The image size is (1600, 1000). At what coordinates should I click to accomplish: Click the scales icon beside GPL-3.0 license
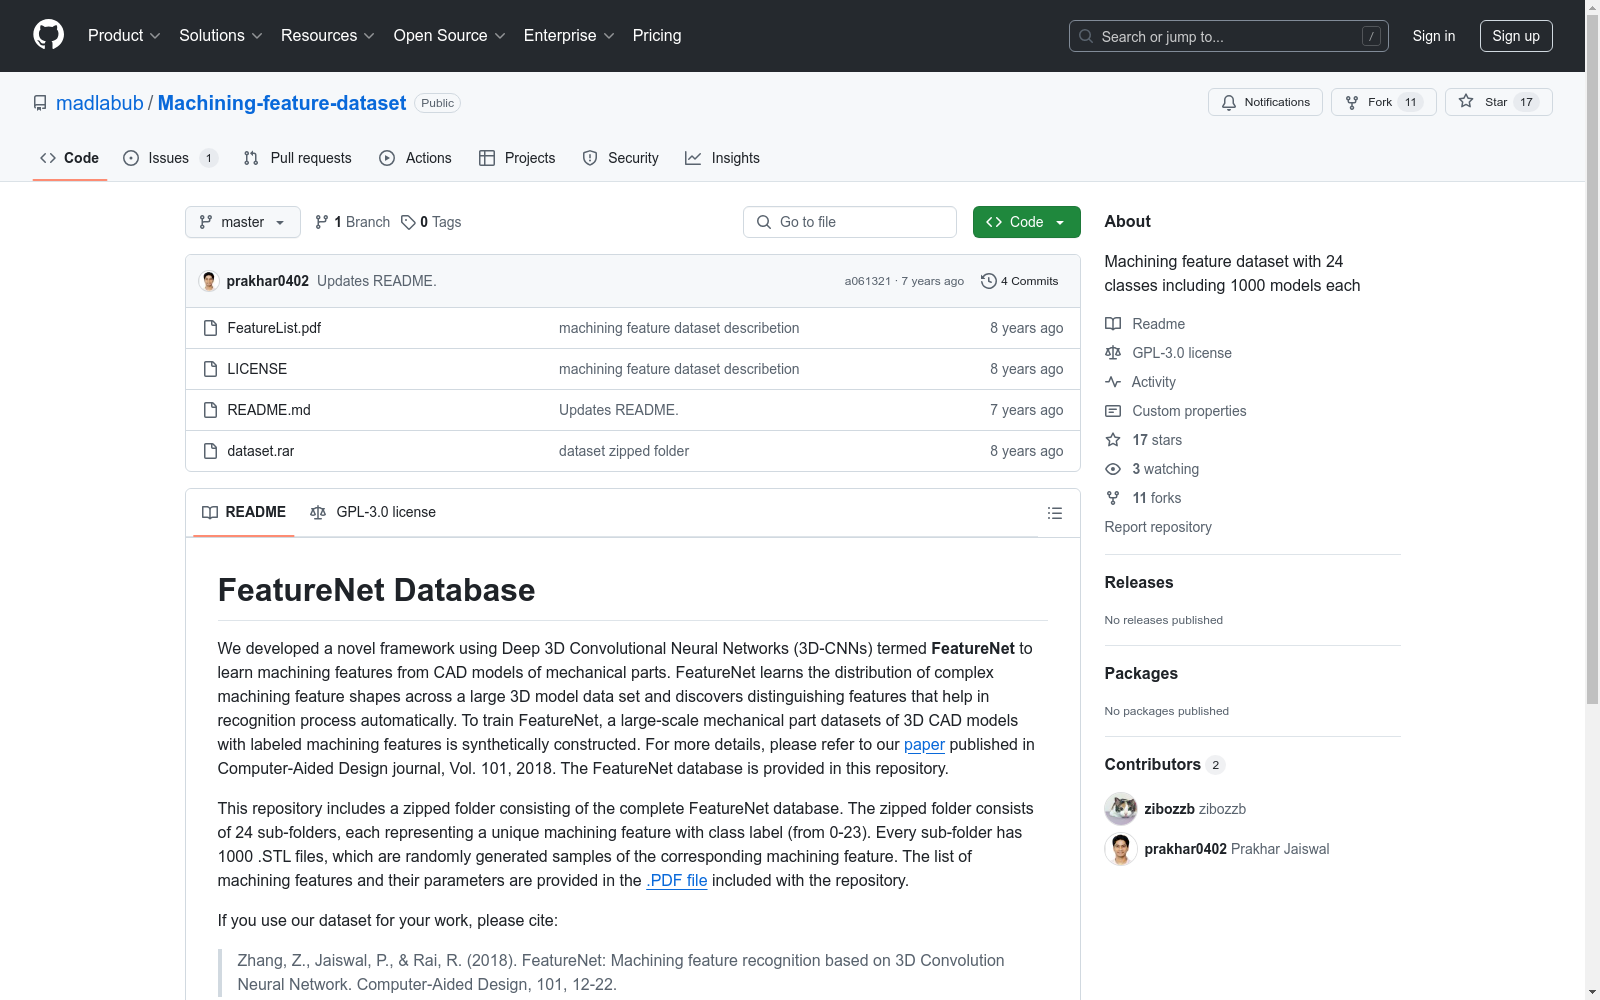[1113, 353]
